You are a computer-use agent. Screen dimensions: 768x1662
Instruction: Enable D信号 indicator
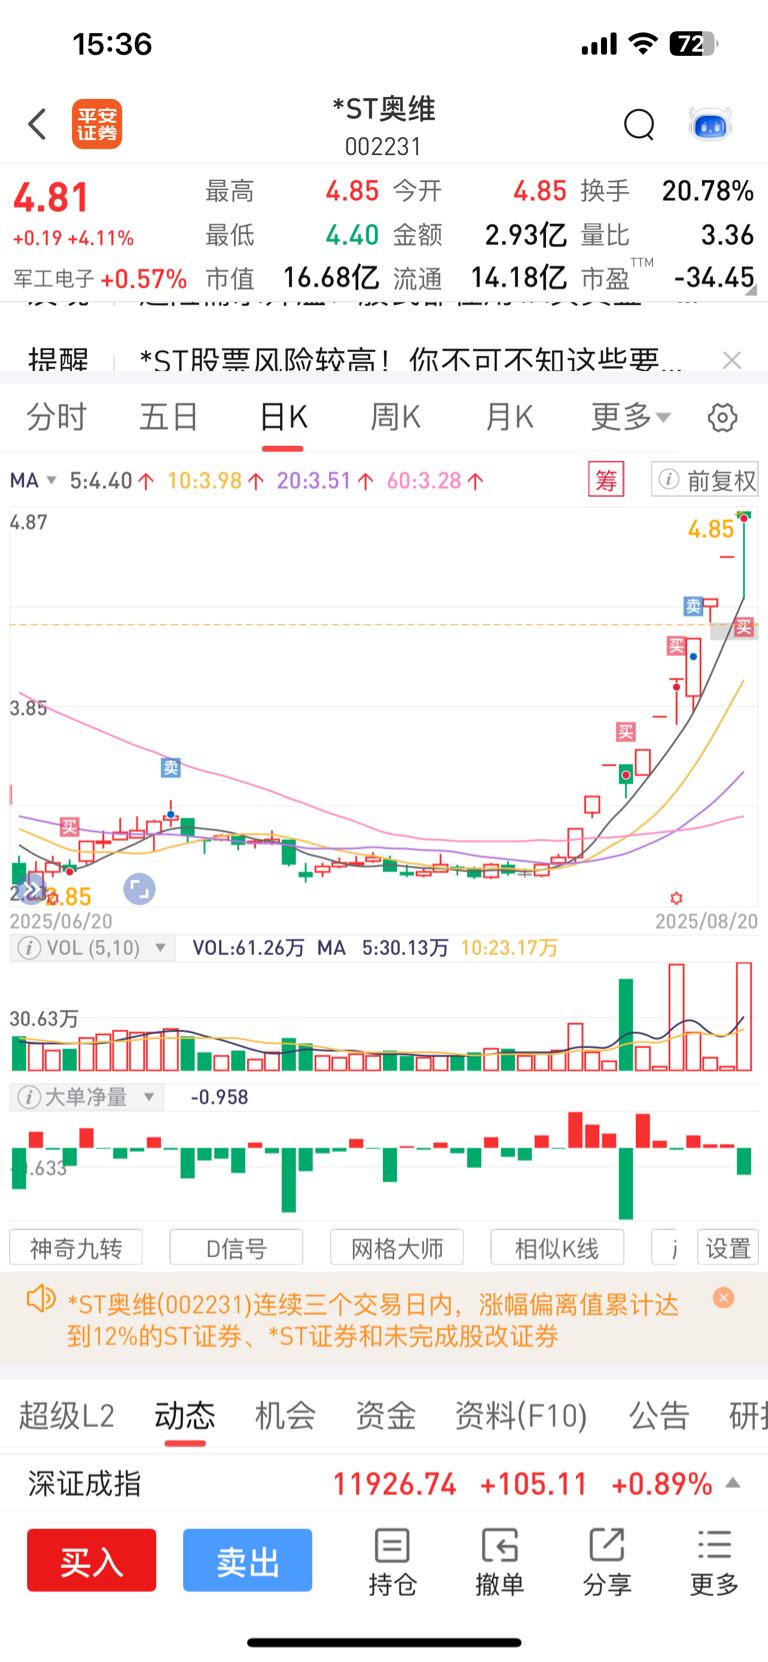pyautogui.click(x=237, y=1248)
